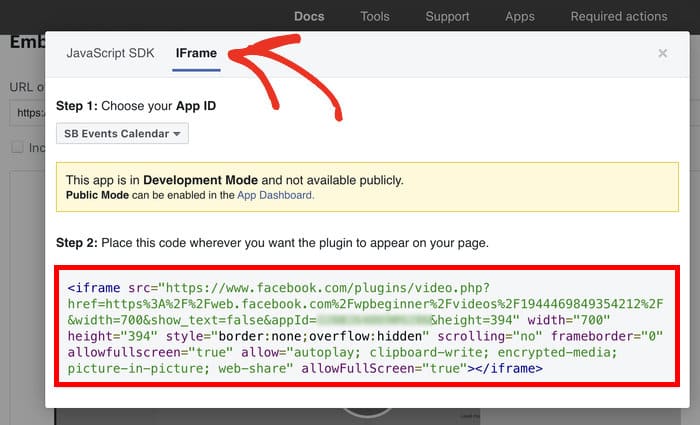
Task: Select the IFrame tab
Action: point(196,53)
